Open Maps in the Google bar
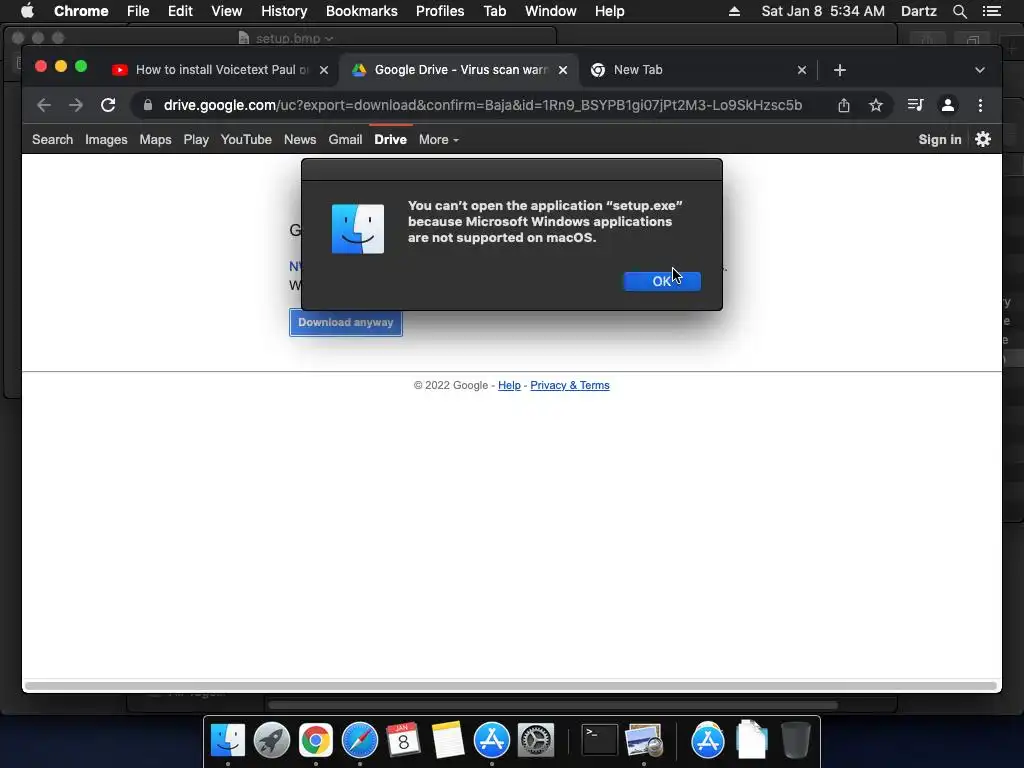The width and height of the screenshot is (1024, 768). [x=155, y=140]
